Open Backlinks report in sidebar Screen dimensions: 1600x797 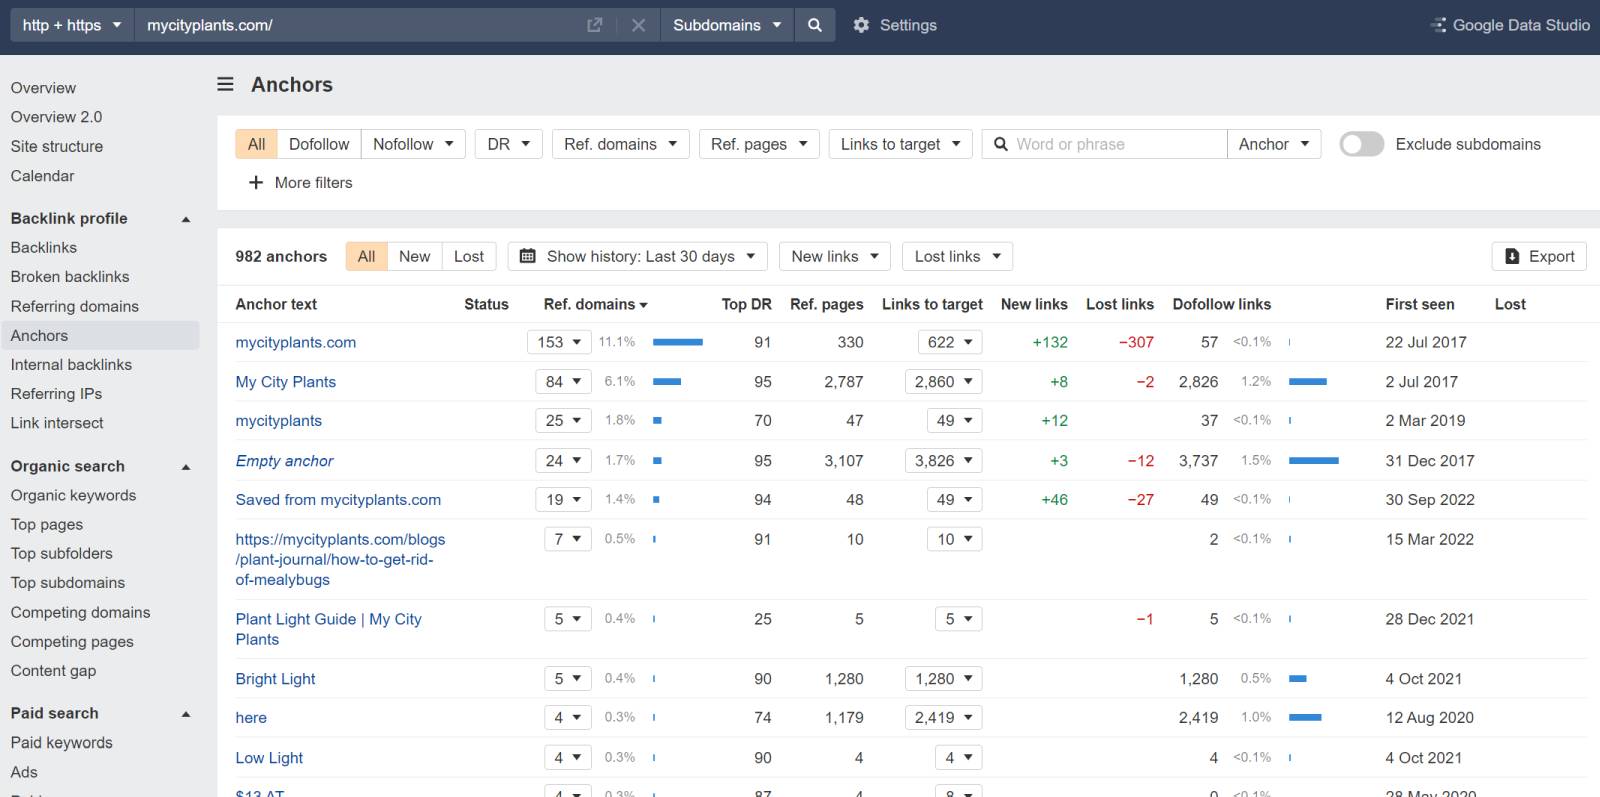(x=43, y=247)
